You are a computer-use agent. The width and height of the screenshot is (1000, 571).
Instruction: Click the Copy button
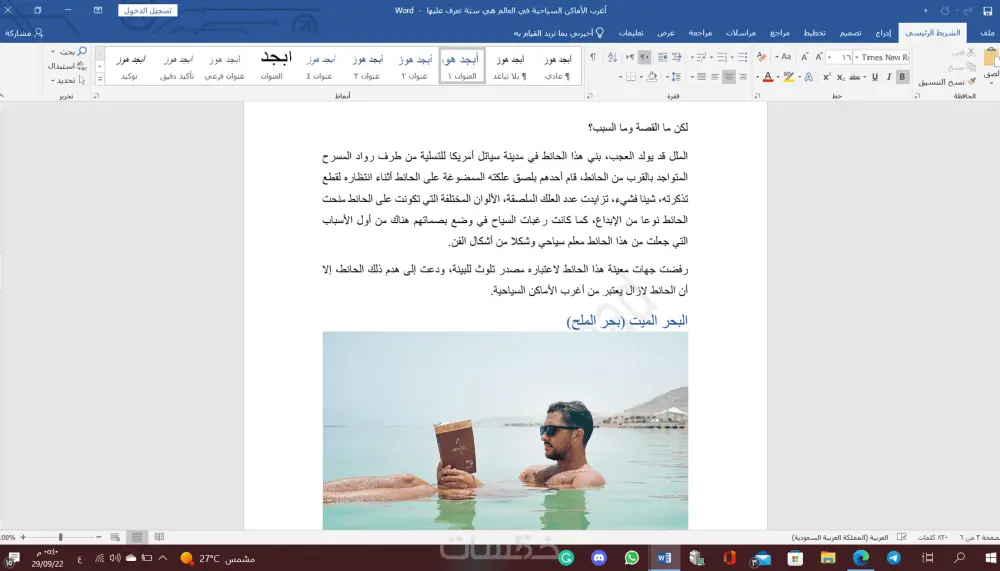coord(962,66)
